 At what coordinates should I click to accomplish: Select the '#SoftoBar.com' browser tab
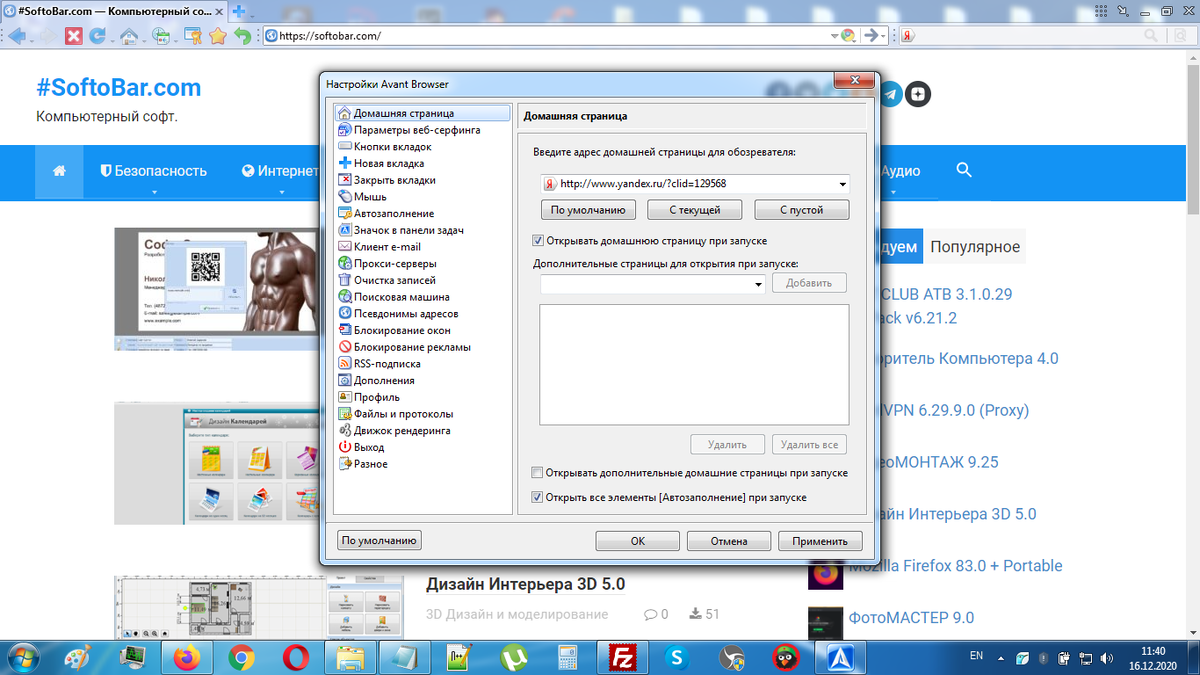[x=112, y=9]
